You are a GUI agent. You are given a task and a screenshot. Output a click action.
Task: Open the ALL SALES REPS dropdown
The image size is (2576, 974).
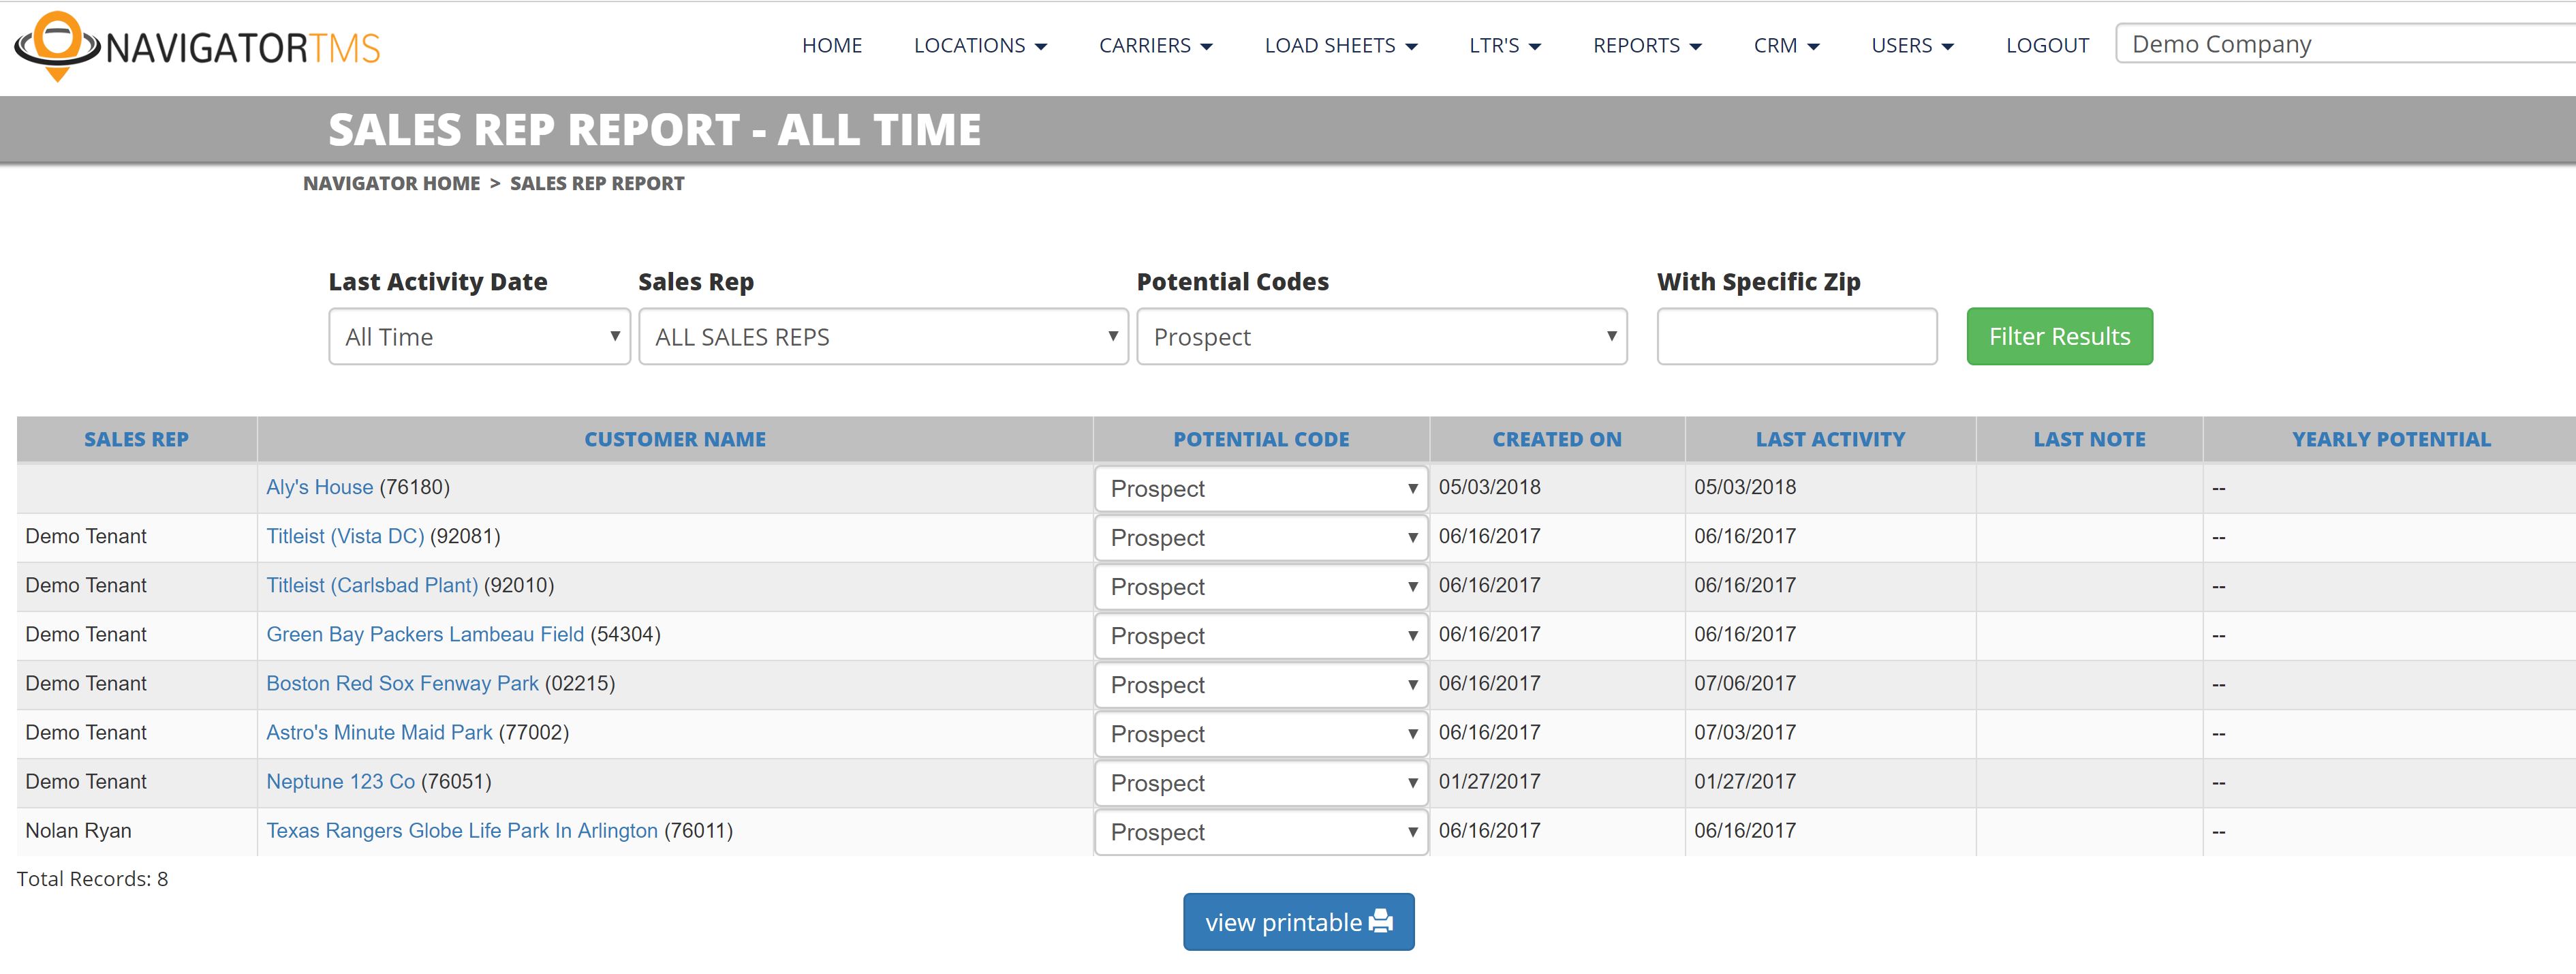[x=883, y=337]
